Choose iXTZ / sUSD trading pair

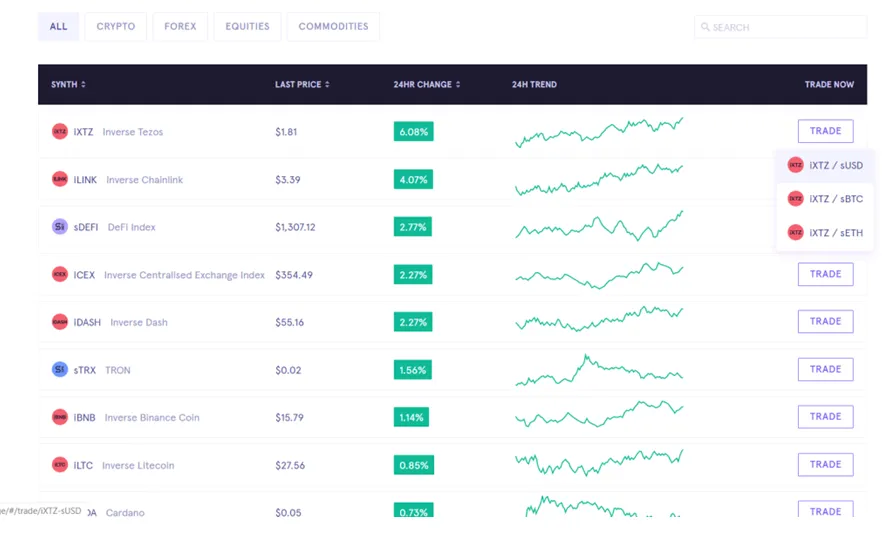825,166
